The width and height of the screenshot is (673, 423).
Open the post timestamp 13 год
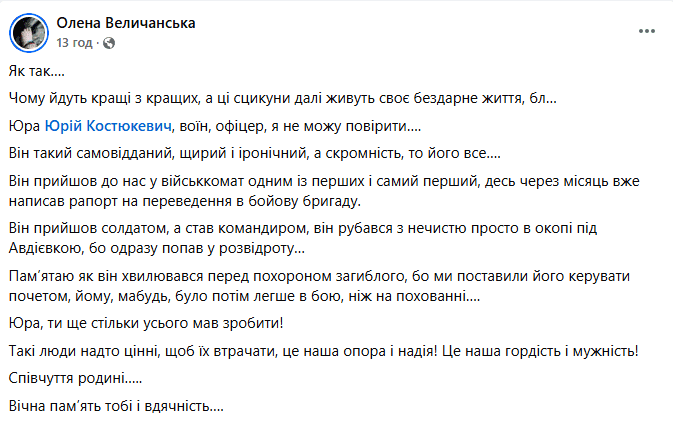(x=74, y=43)
